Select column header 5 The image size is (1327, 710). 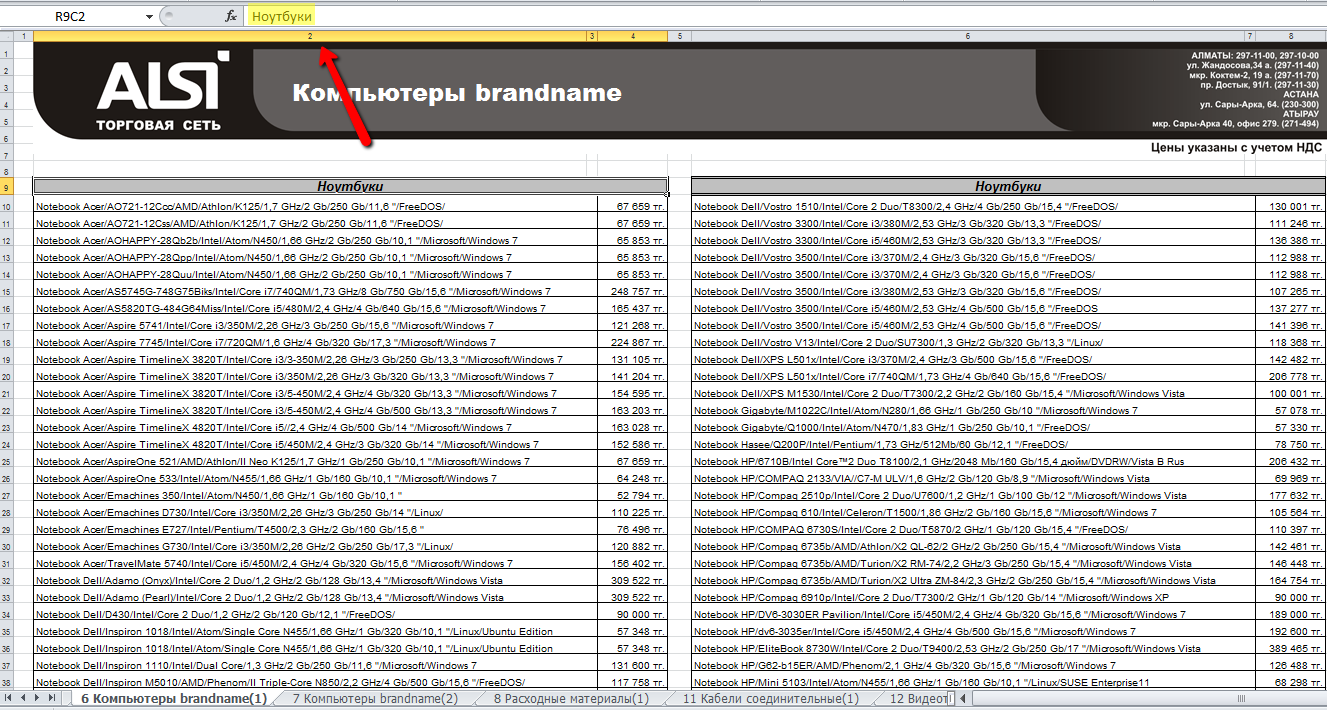tap(679, 36)
